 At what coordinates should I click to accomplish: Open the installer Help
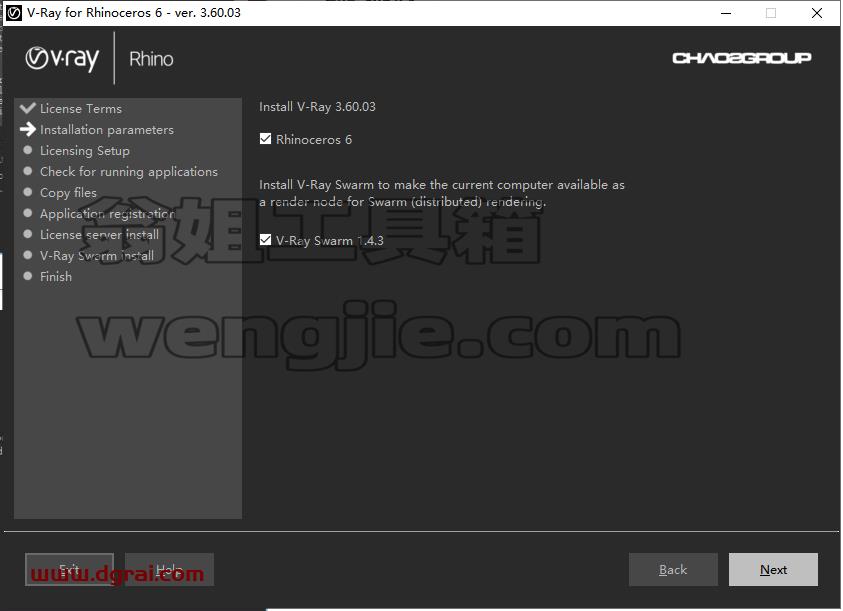coord(169,570)
